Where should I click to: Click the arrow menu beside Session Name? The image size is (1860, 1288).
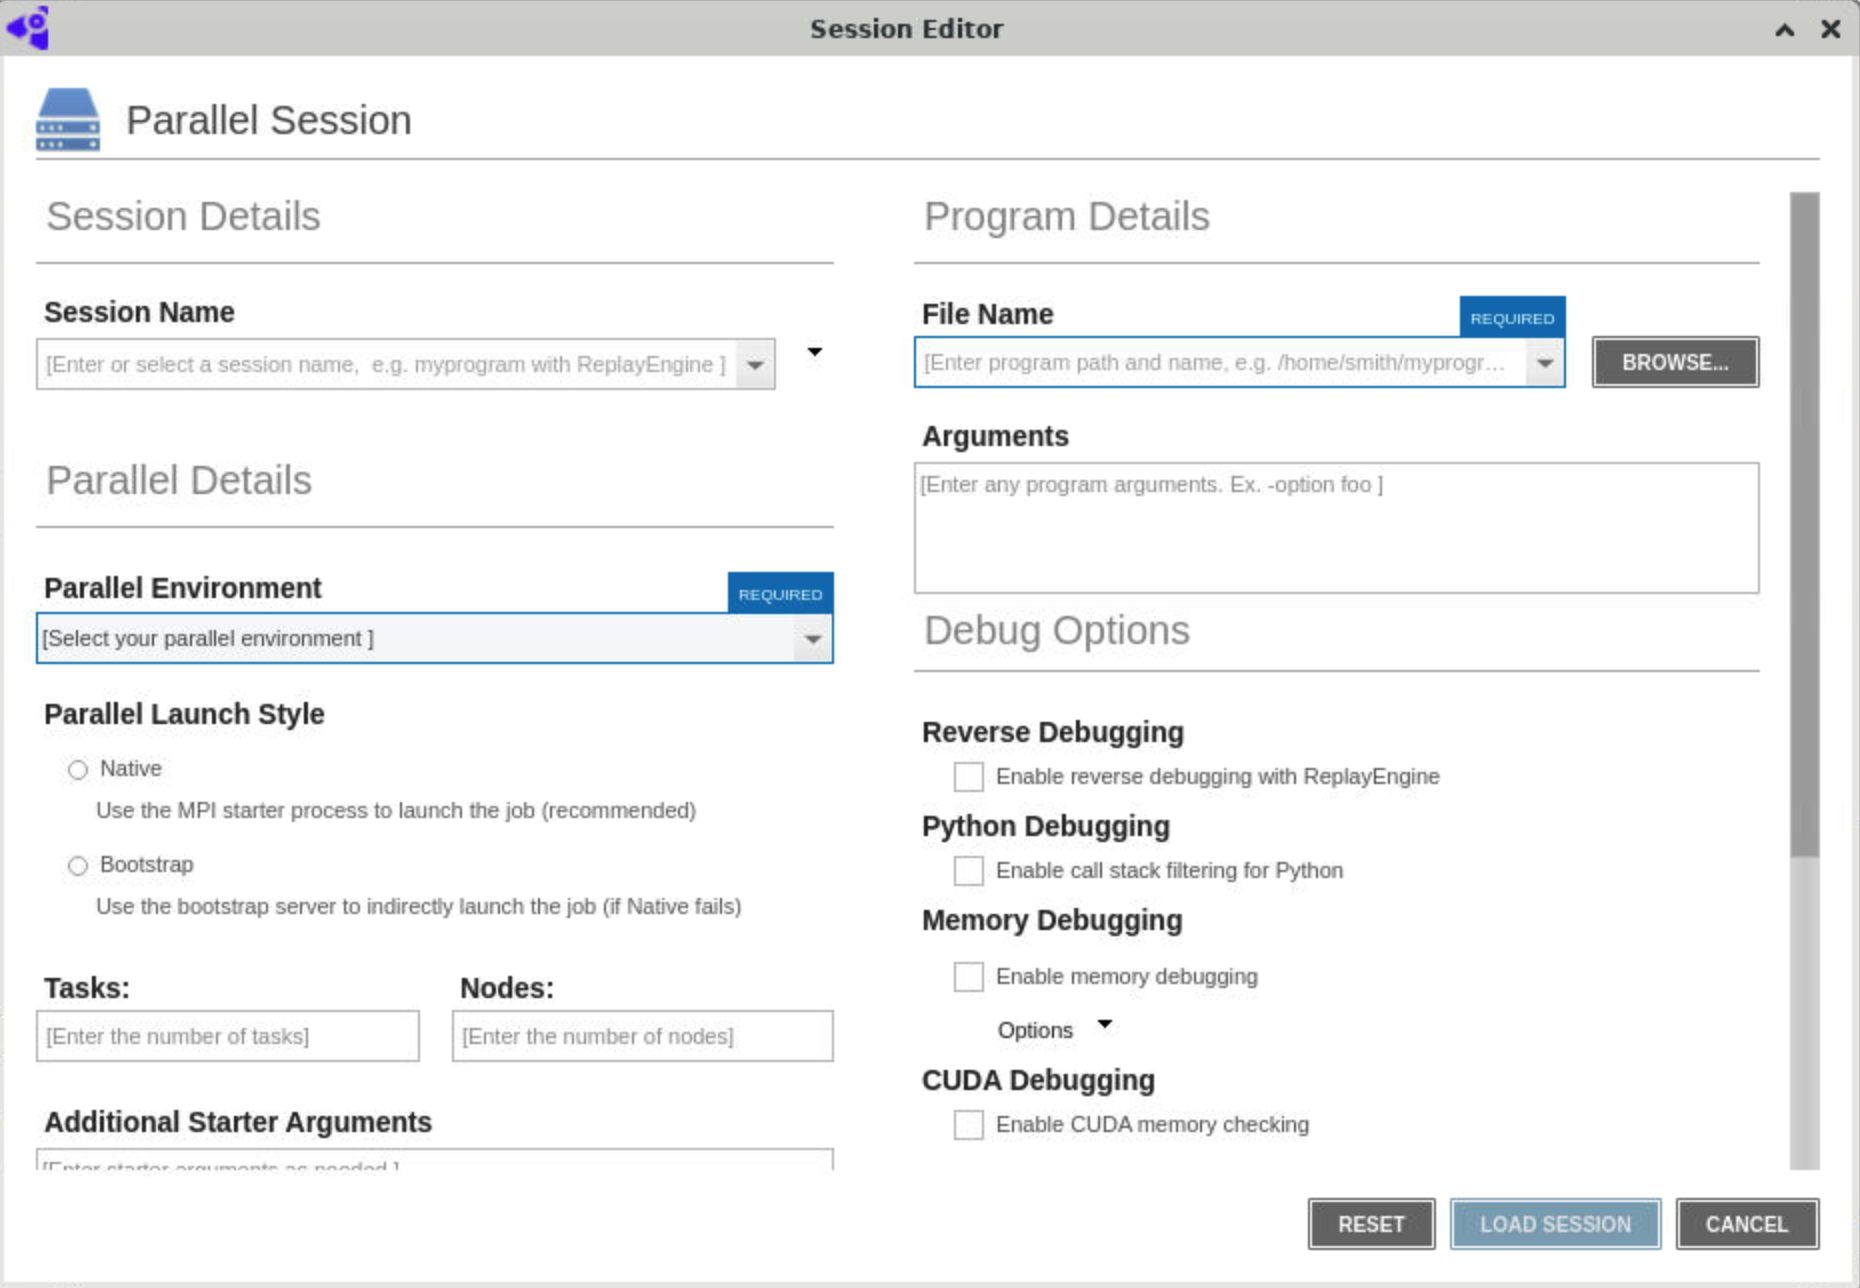coord(815,352)
